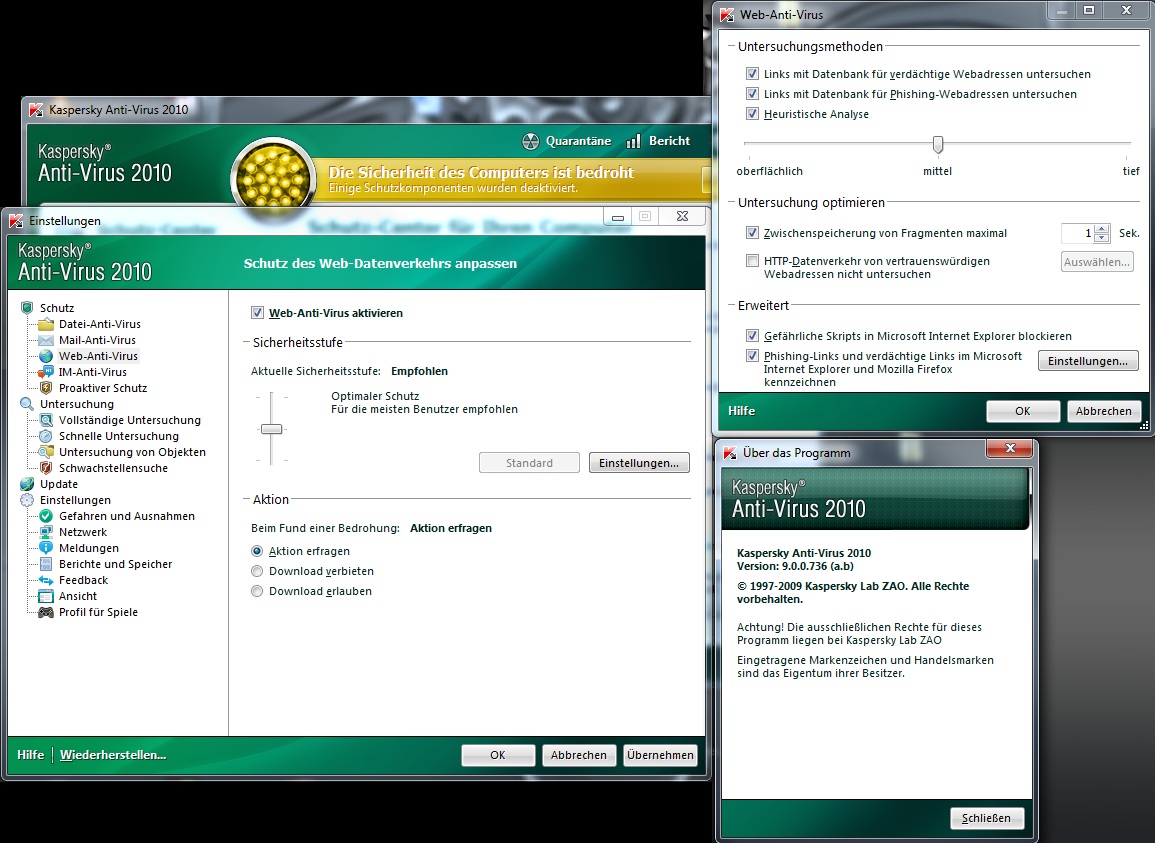
Task: Toggle Phishing-Links kennzeichnen checkbox
Action: (x=752, y=356)
